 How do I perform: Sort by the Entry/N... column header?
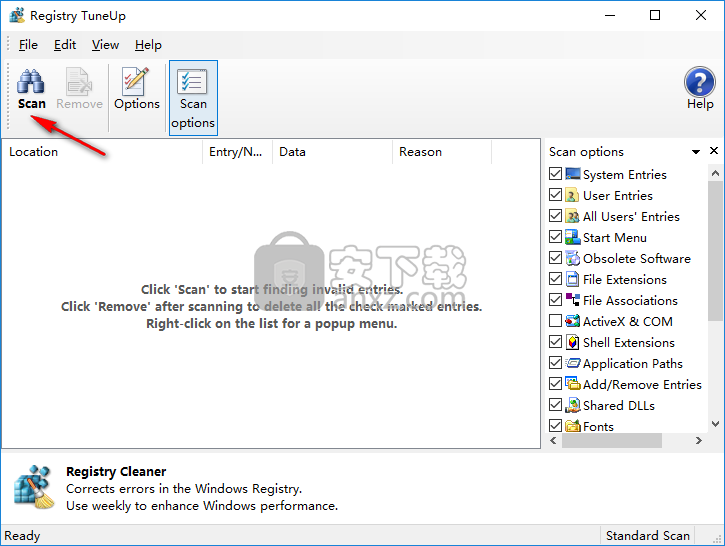[x=238, y=152]
